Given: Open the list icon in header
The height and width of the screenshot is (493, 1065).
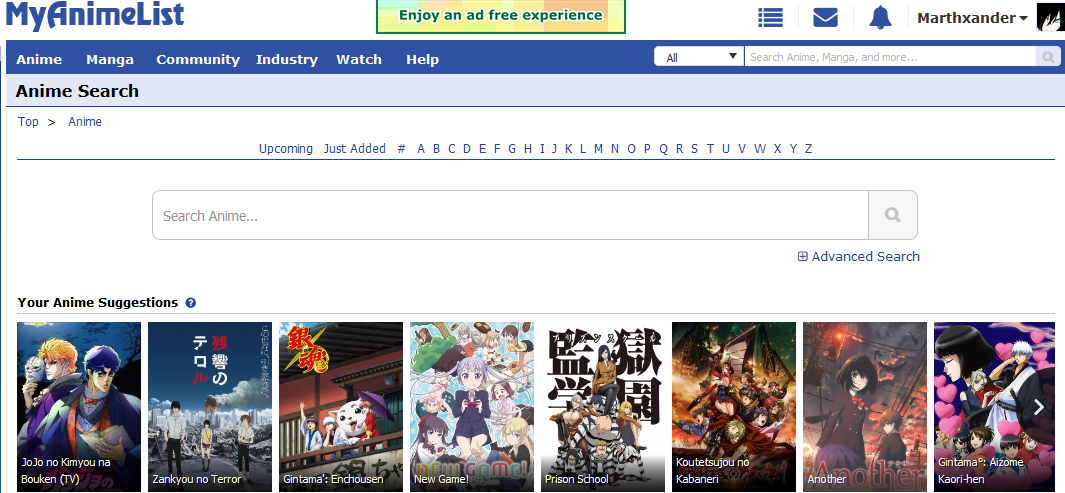Looking at the screenshot, I should (x=770, y=18).
